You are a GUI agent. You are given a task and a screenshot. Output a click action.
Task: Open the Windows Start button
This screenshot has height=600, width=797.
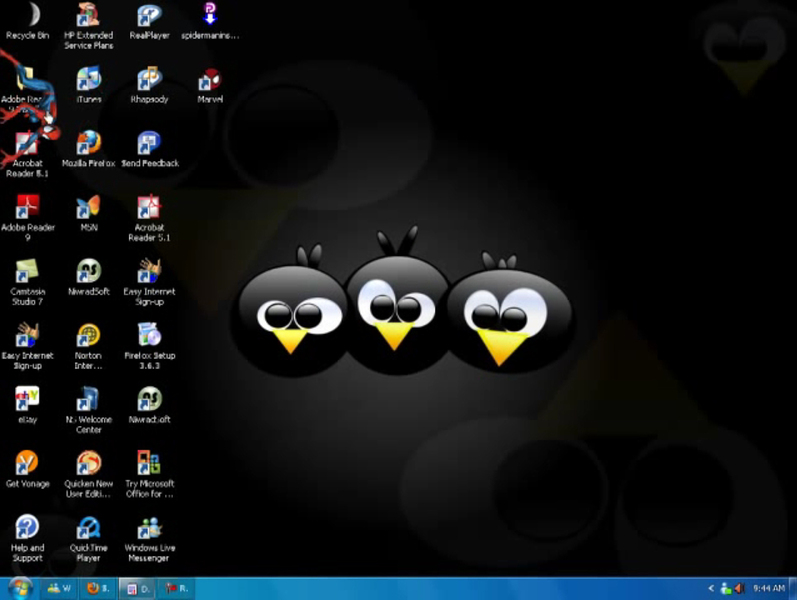click(19, 589)
